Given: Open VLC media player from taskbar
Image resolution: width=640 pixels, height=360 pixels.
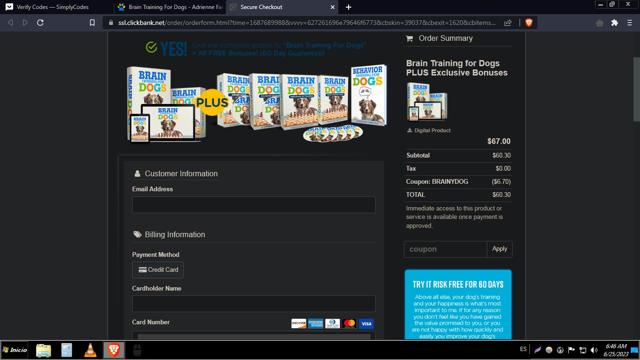Looking at the screenshot, I should (90, 350).
